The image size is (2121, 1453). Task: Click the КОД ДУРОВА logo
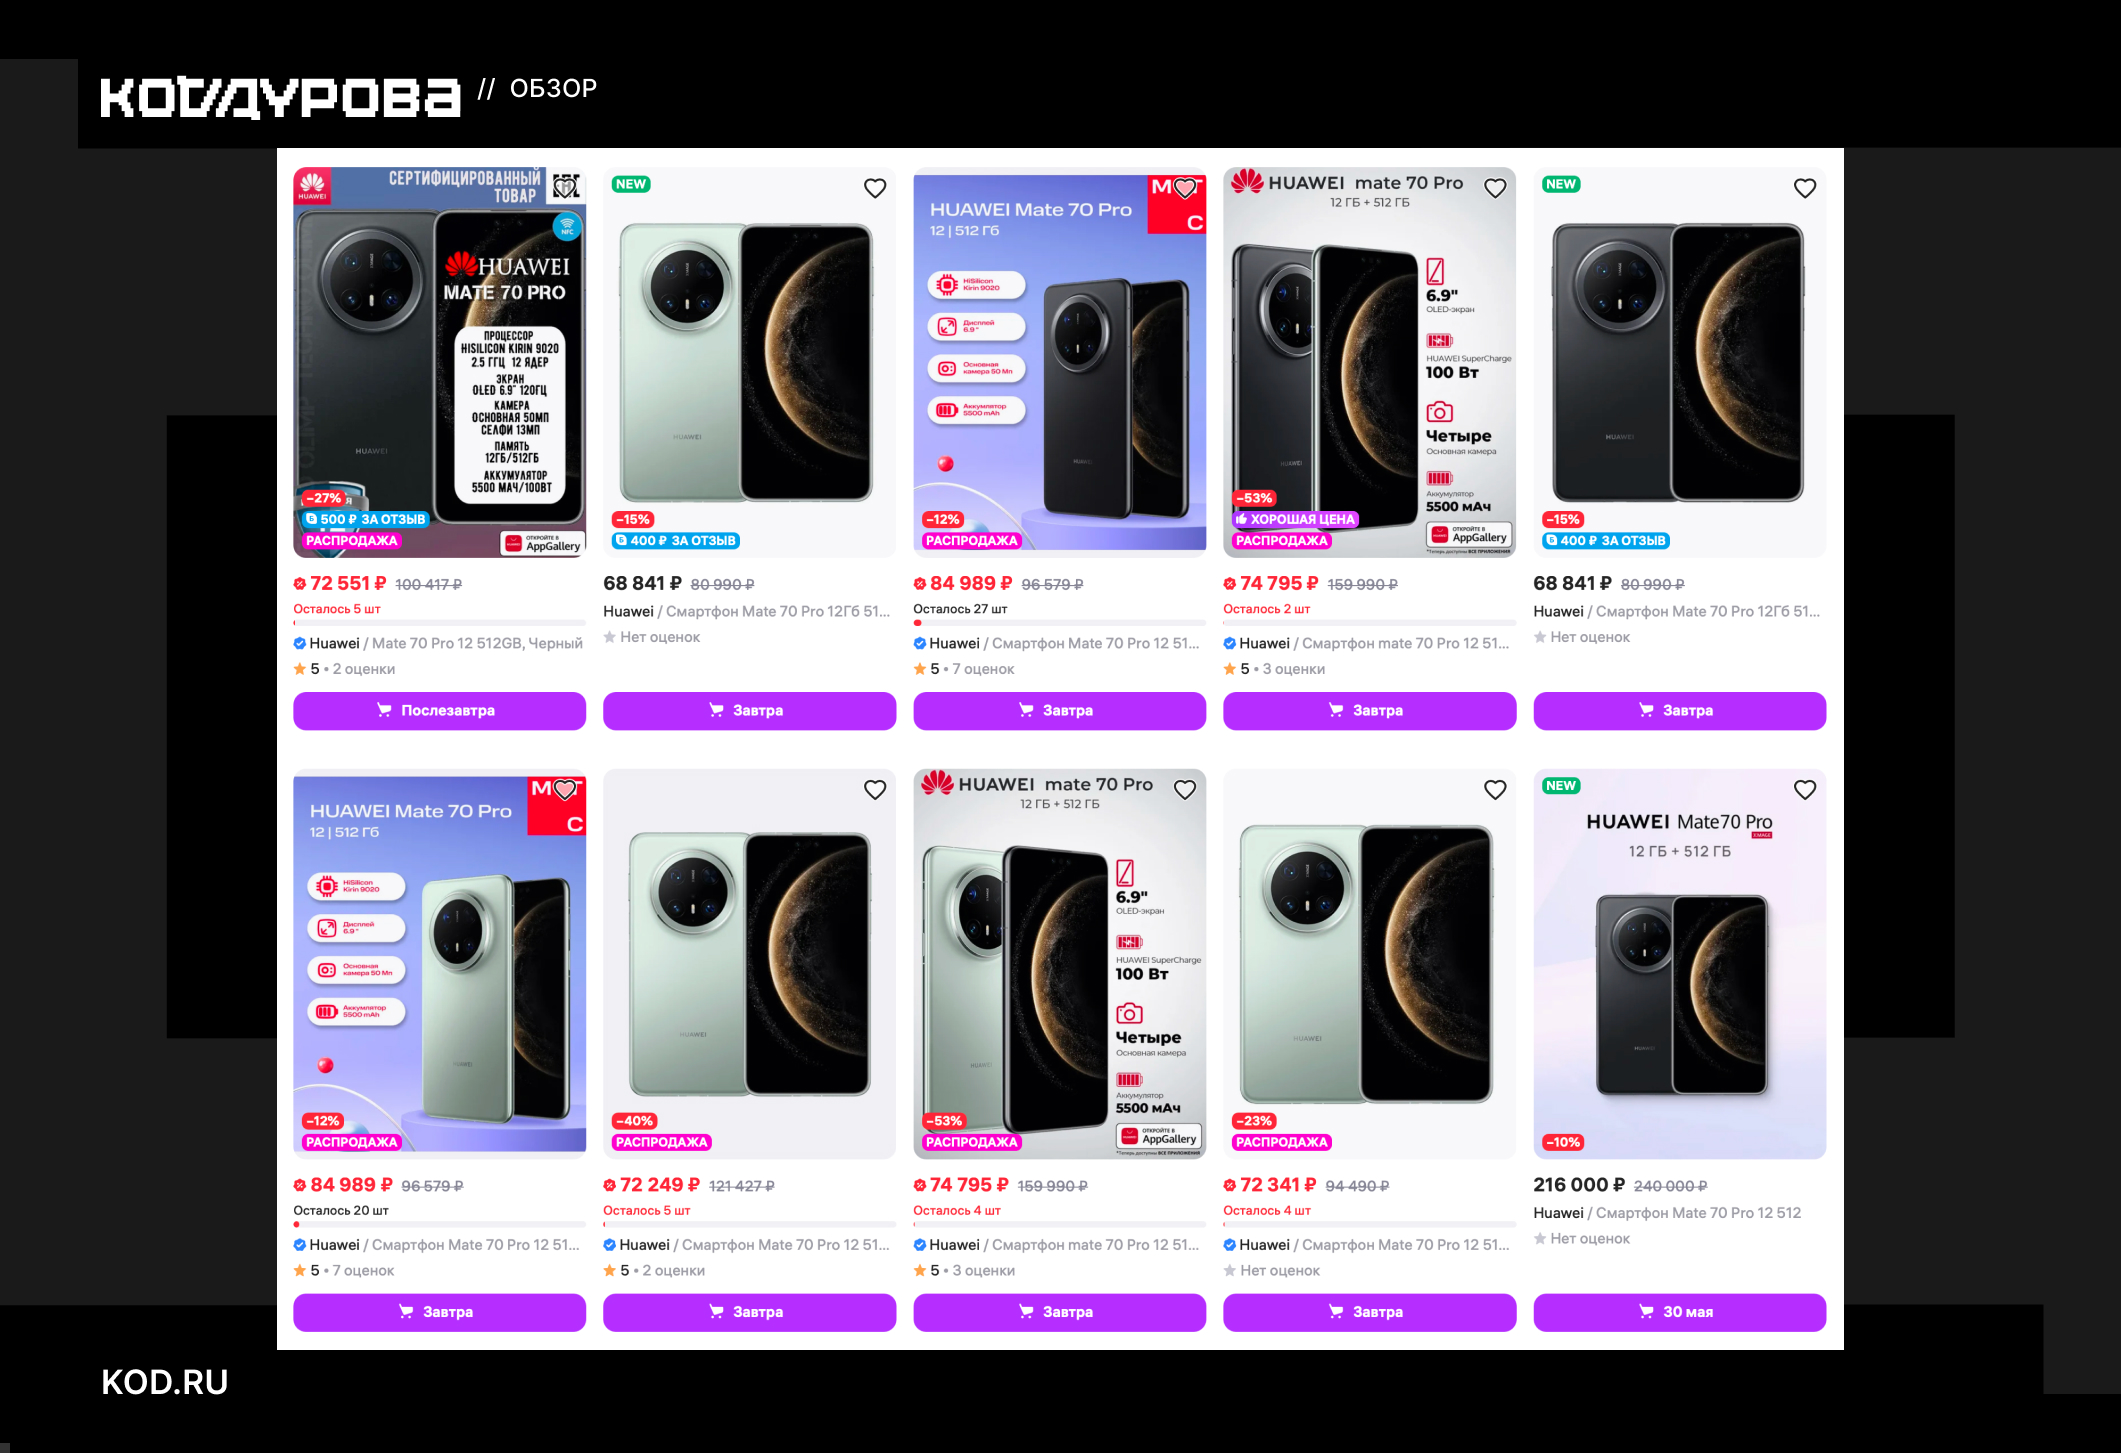pos(280,97)
